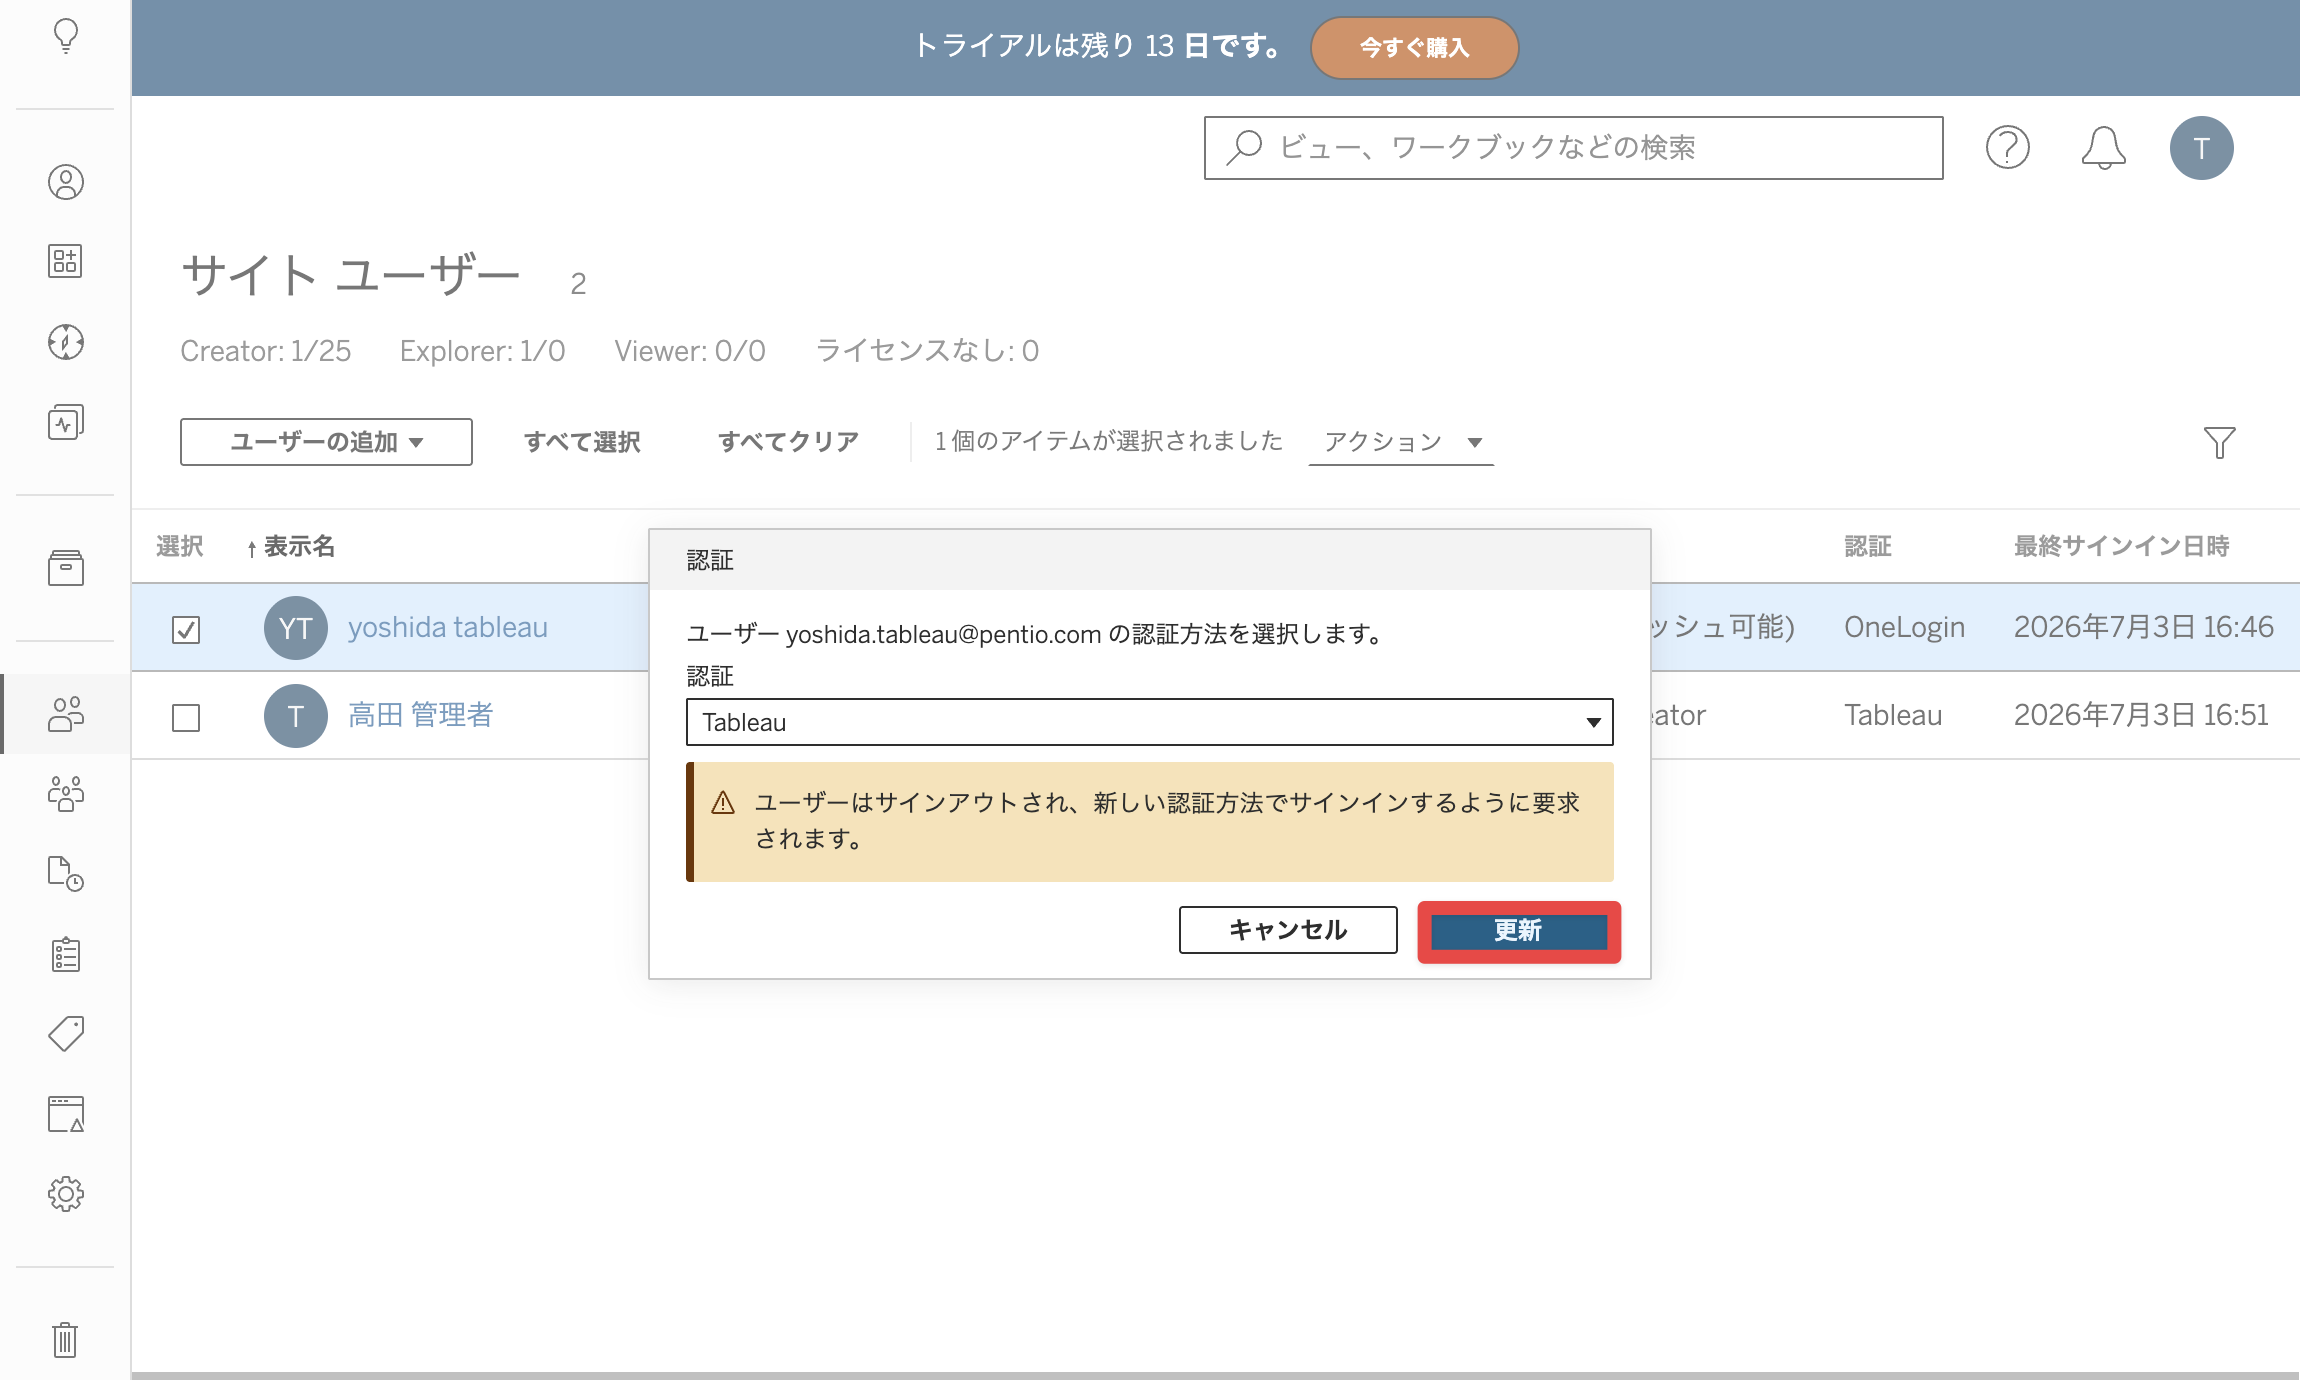2300x1380 pixels.
Task: Open the compass Explore icon
Action: (x=66, y=342)
